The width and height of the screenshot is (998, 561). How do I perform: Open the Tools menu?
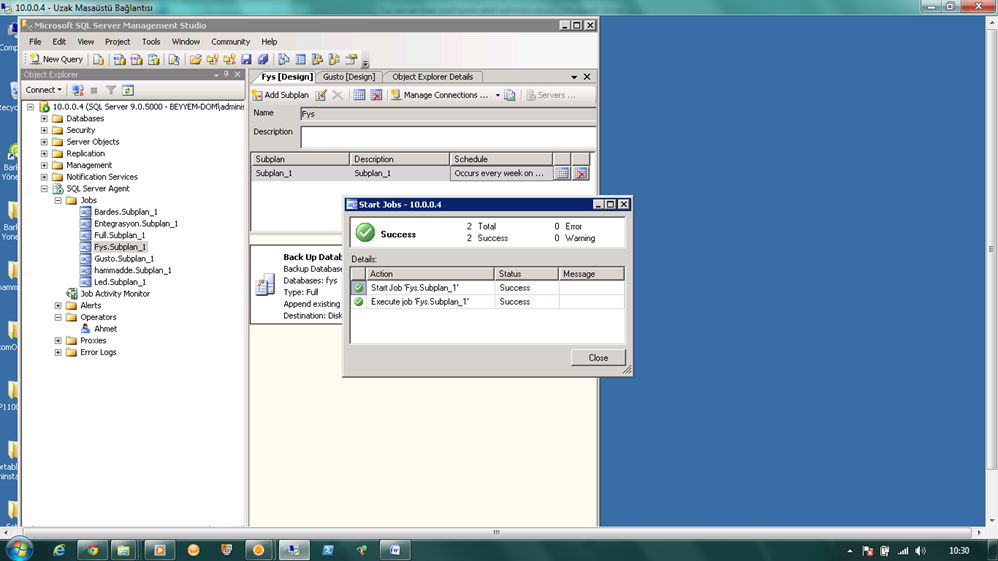click(151, 42)
